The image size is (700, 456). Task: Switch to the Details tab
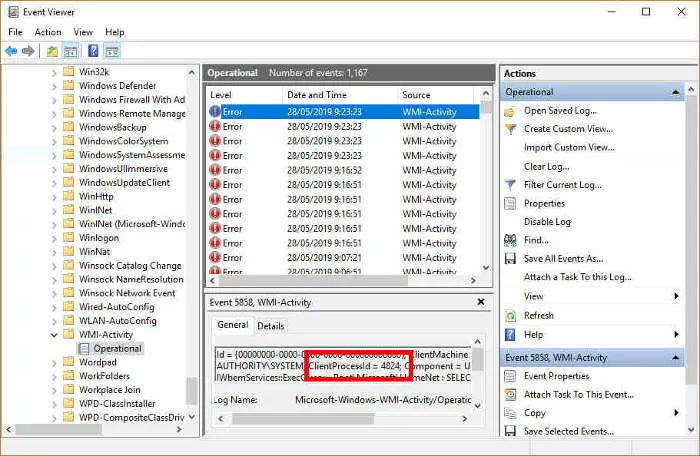[271, 326]
